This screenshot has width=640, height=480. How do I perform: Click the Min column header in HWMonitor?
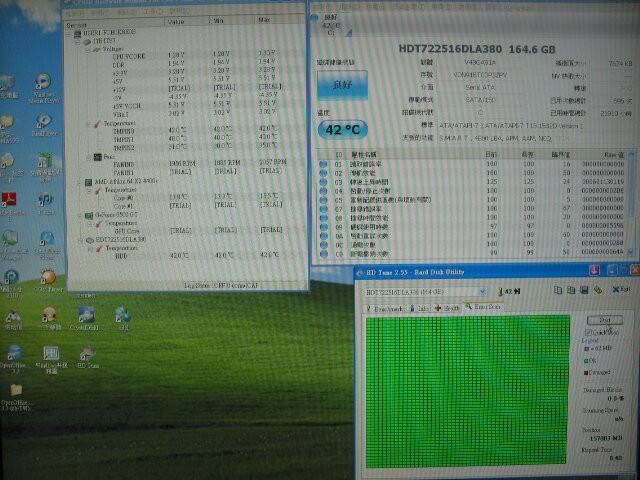[x=230, y=20]
